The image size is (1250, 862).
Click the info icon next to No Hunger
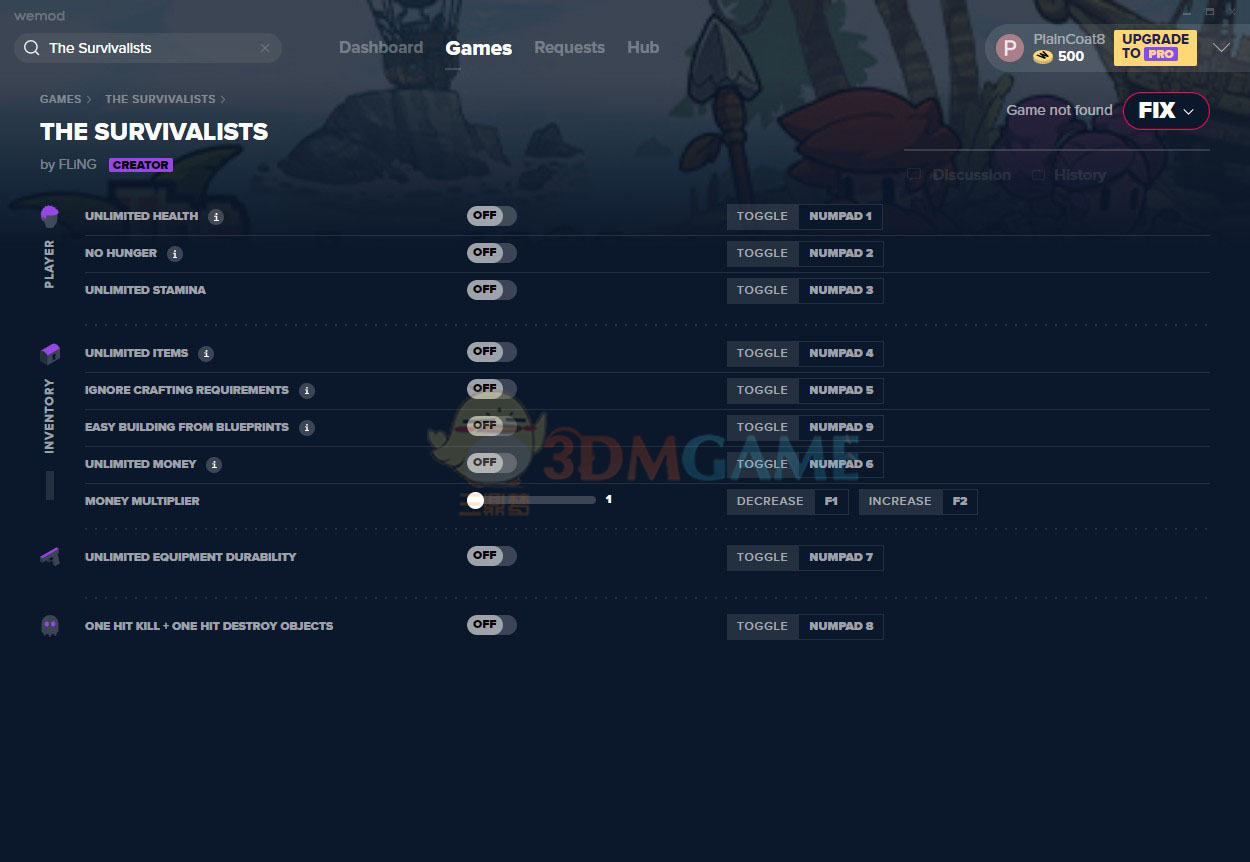click(x=175, y=254)
